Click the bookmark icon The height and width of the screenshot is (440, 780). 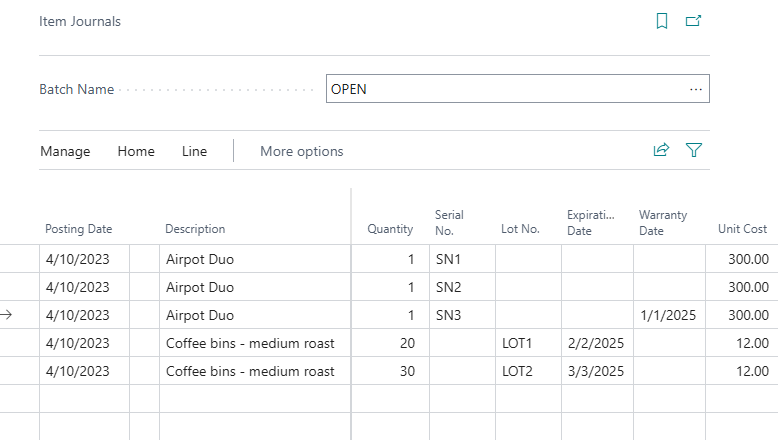[662, 21]
